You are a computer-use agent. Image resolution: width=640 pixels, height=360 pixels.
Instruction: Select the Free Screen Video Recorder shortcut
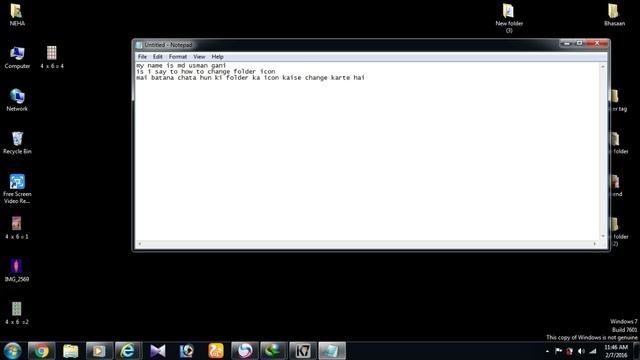coord(17,189)
